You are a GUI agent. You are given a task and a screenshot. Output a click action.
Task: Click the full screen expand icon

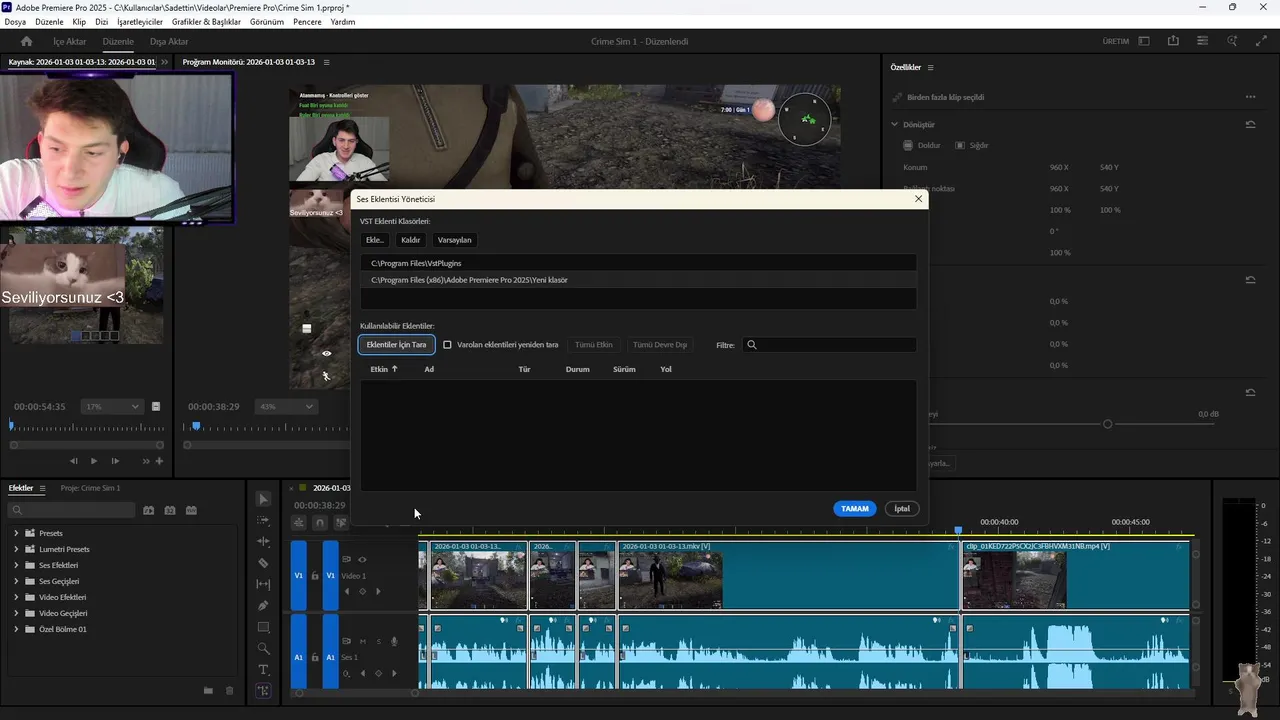(x=1260, y=41)
